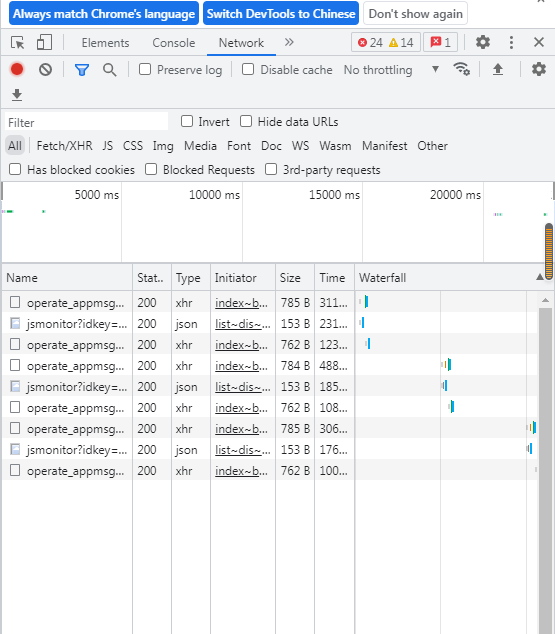
Task: Open the first index~b initiator link
Action: tap(241, 303)
